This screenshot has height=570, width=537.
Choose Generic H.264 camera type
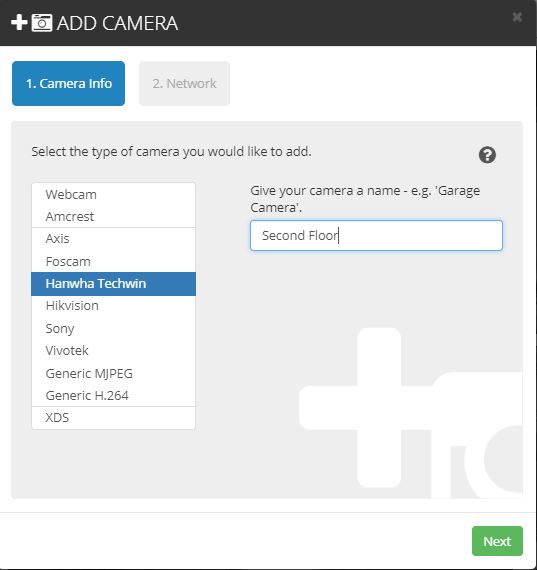coord(113,396)
